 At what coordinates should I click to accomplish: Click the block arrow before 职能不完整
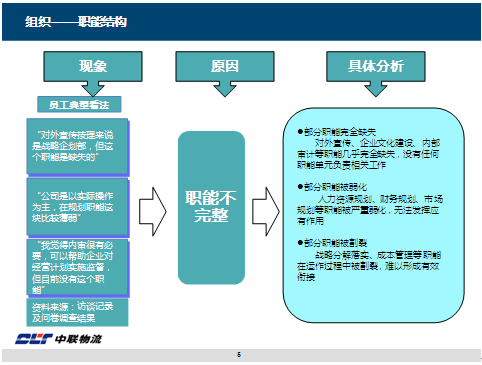point(153,212)
